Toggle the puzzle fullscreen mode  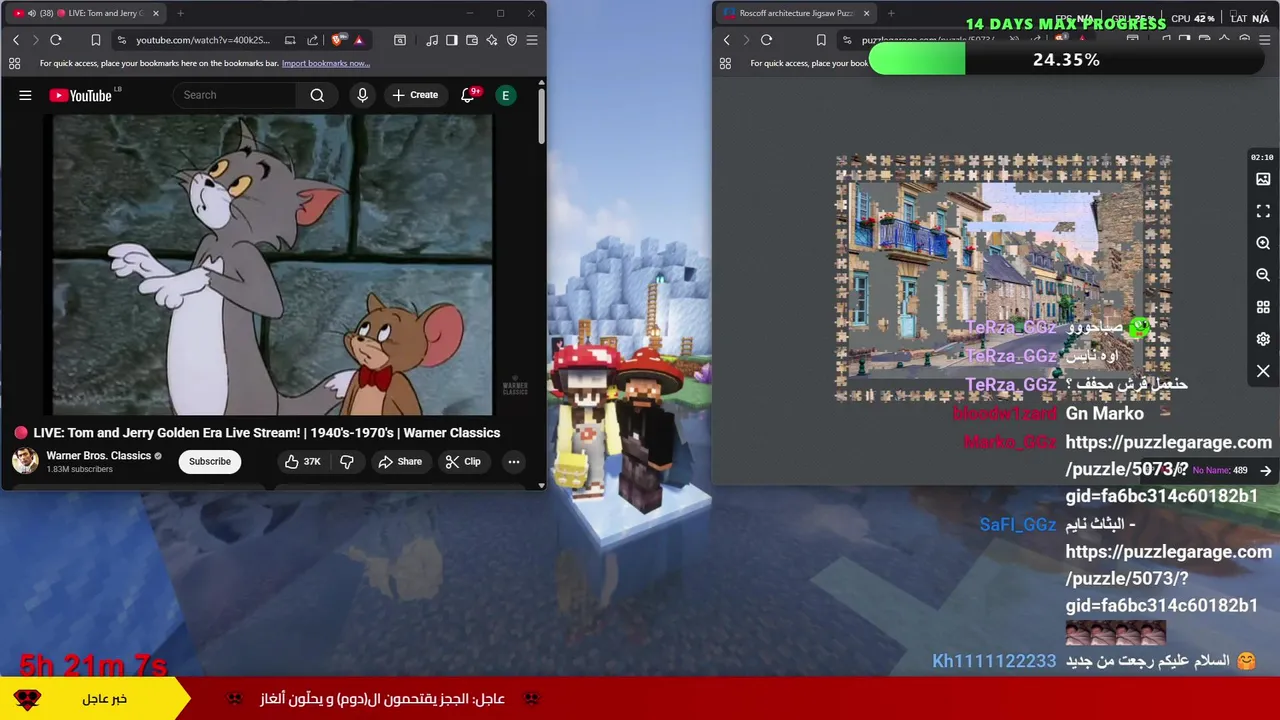point(1263,211)
